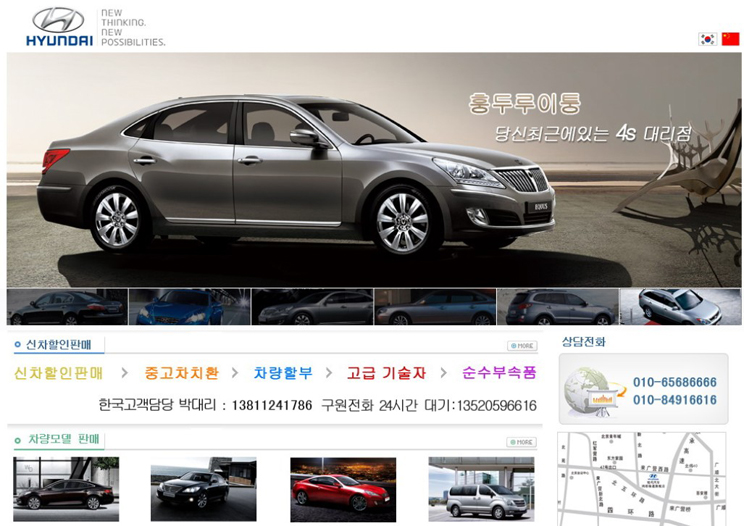744x526 pixels.
Task: Open the black sedan rear-view thumbnail
Action: coord(67,307)
